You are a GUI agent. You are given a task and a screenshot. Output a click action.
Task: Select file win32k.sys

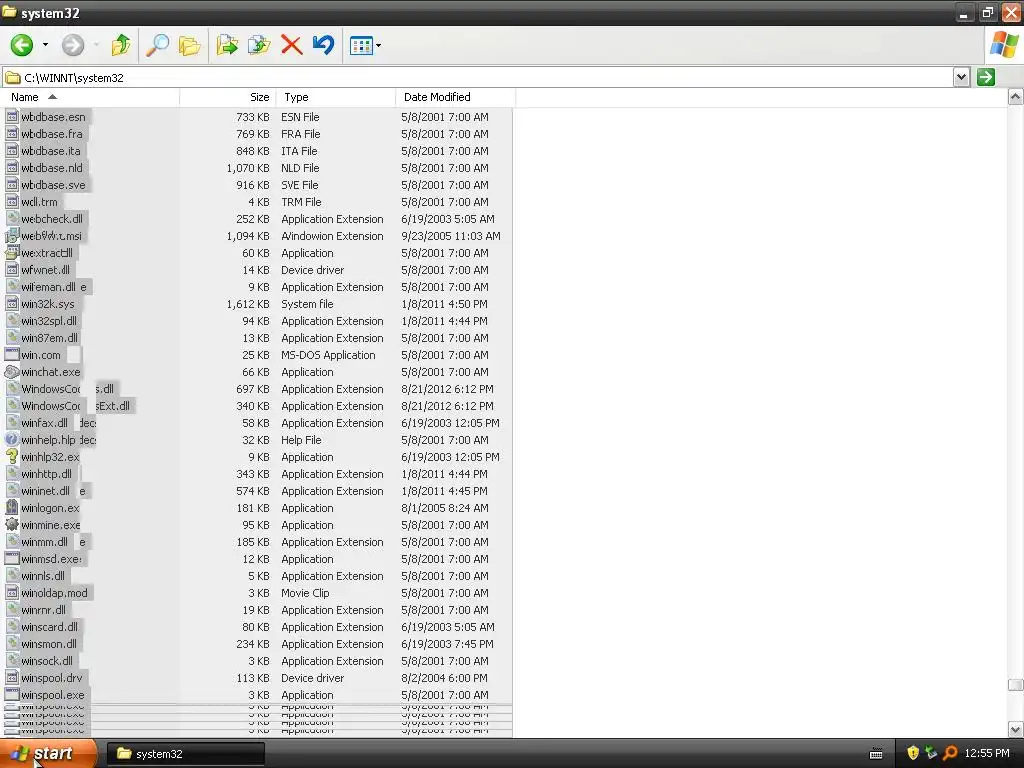pyautogui.click(x=48, y=304)
